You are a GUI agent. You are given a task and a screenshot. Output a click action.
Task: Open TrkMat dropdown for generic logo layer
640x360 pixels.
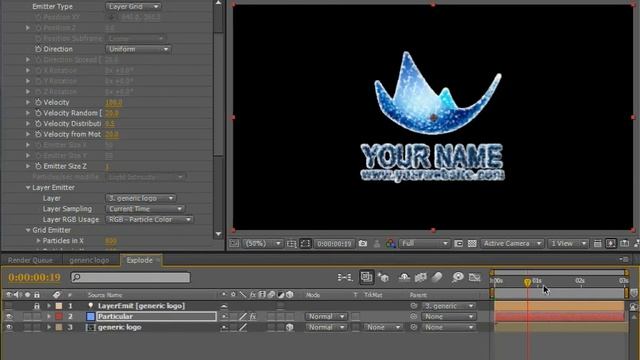pos(382,327)
